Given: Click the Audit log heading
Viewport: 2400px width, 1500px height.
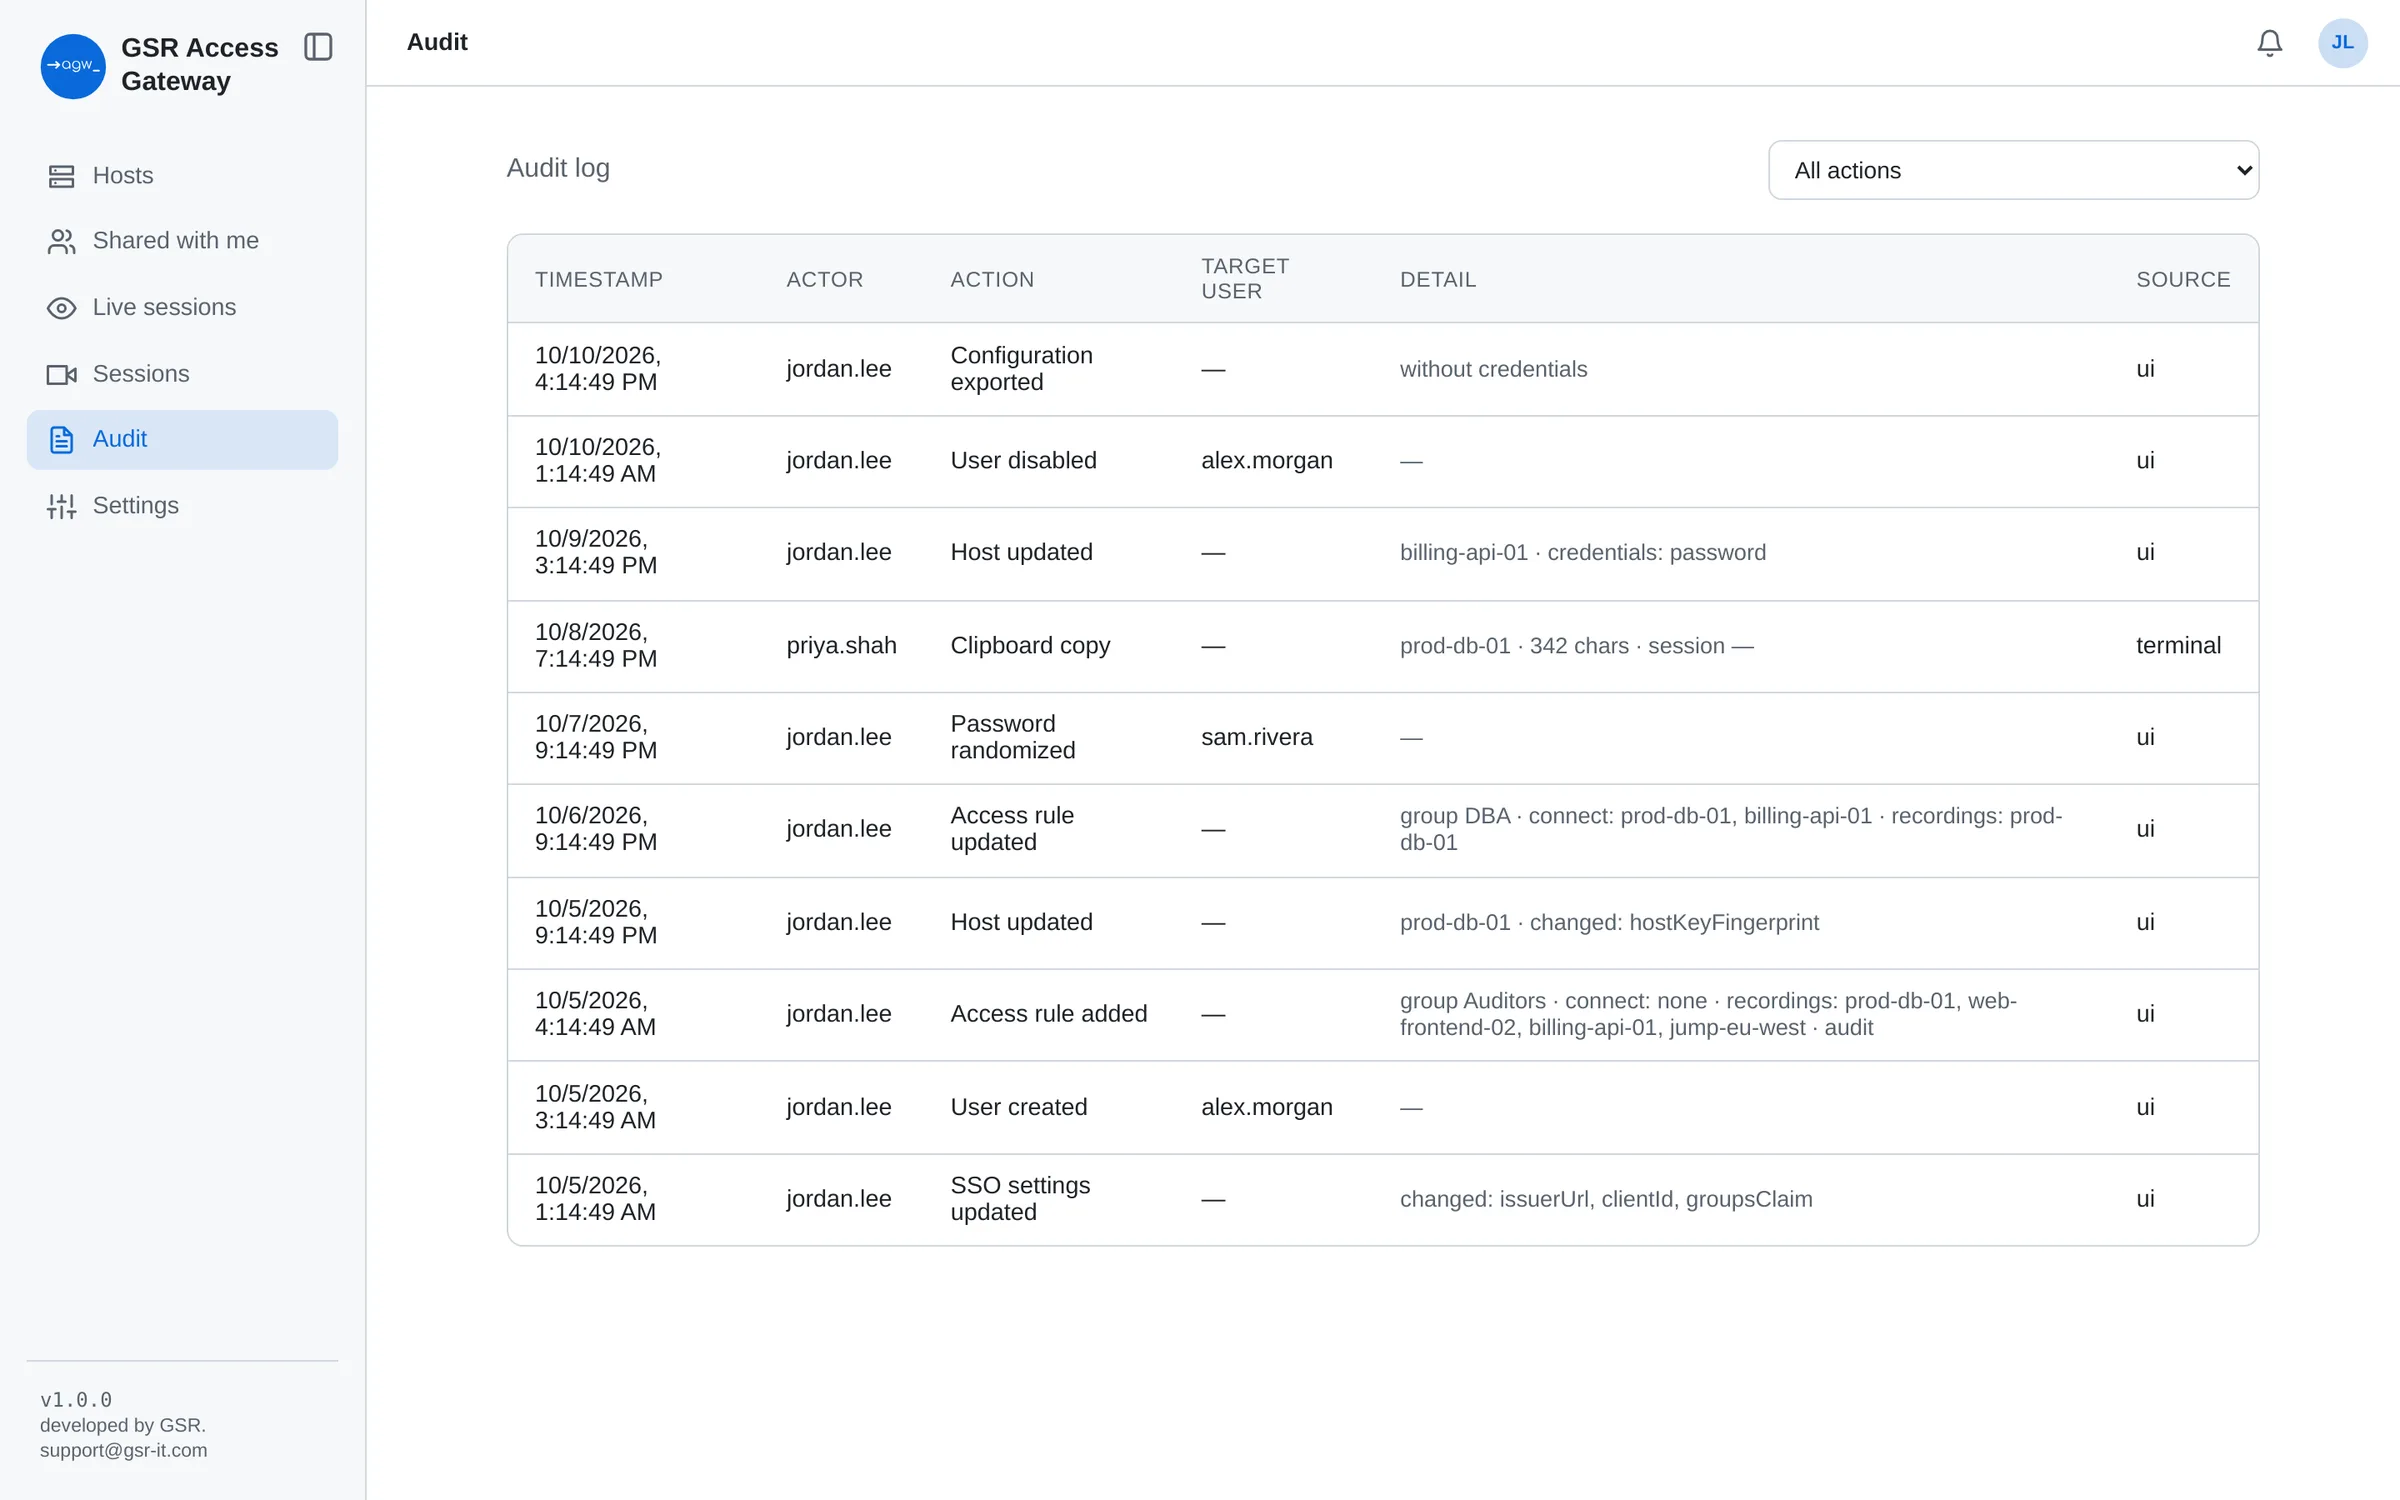Looking at the screenshot, I should 558,168.
